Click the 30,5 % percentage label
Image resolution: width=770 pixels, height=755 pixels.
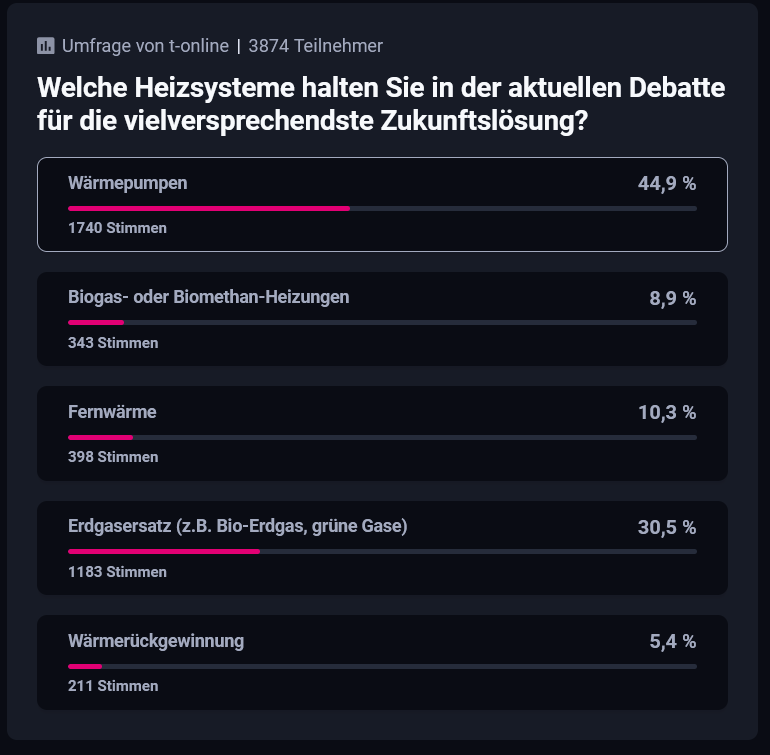(x=667, y=527)
